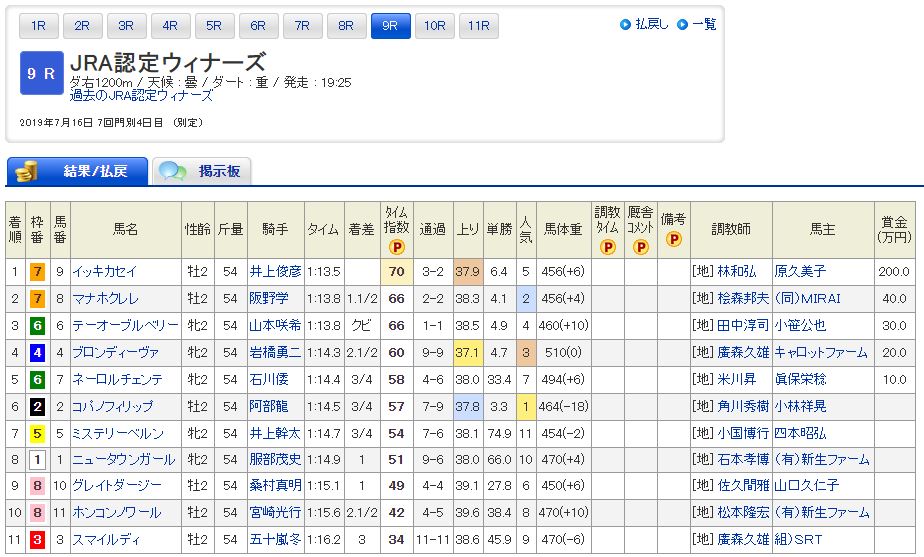Open horse イッキカセイ page
Screen dimensions: 924x557
coord(105,272)
